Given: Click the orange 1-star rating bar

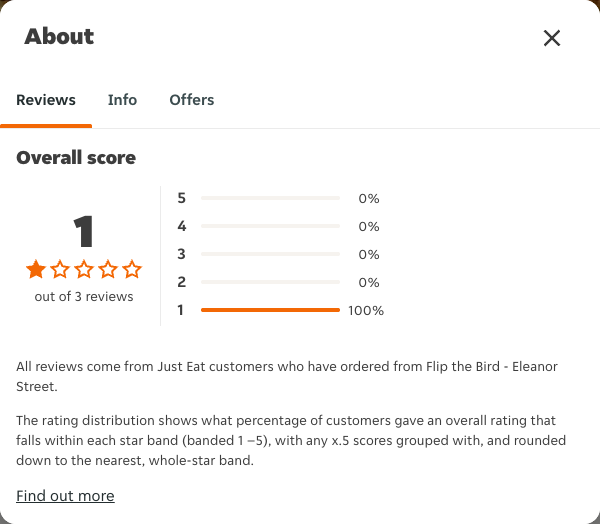Looking at the screenshot, I should [x=271, y=310].
